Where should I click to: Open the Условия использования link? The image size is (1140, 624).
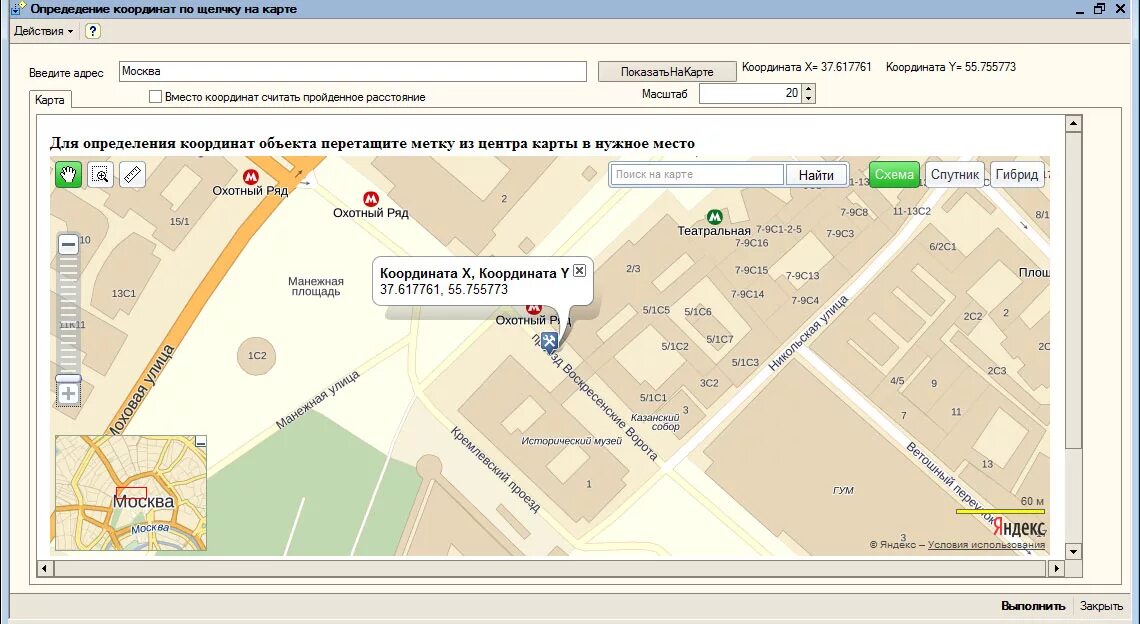[x=986, y=544]
